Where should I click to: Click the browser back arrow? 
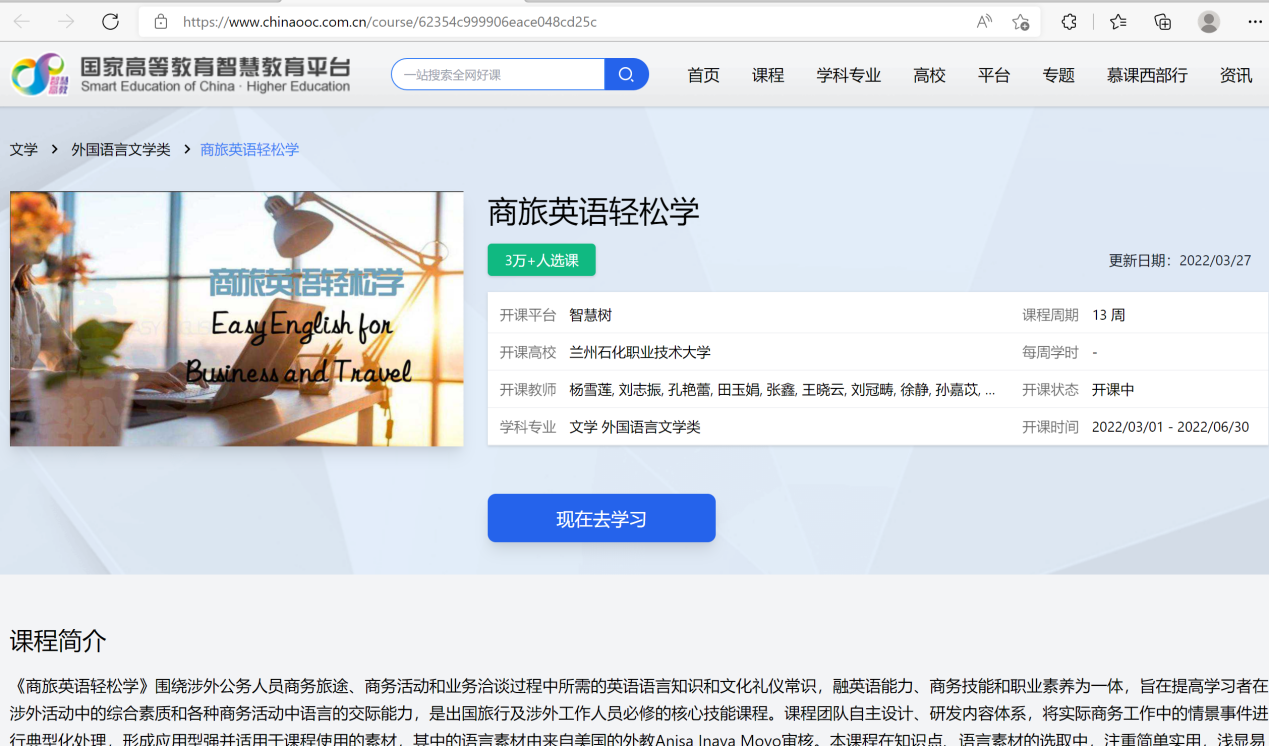click(22, 22)
